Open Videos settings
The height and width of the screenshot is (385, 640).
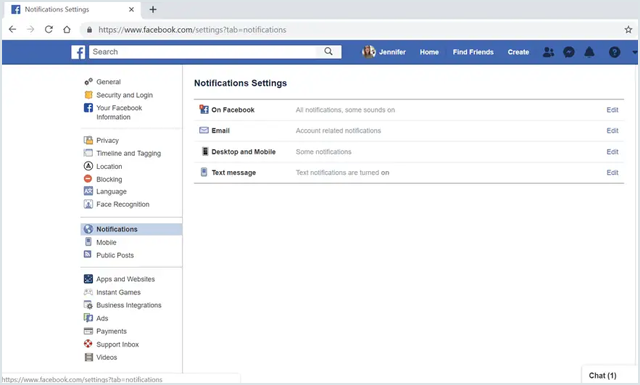(107, 357)
